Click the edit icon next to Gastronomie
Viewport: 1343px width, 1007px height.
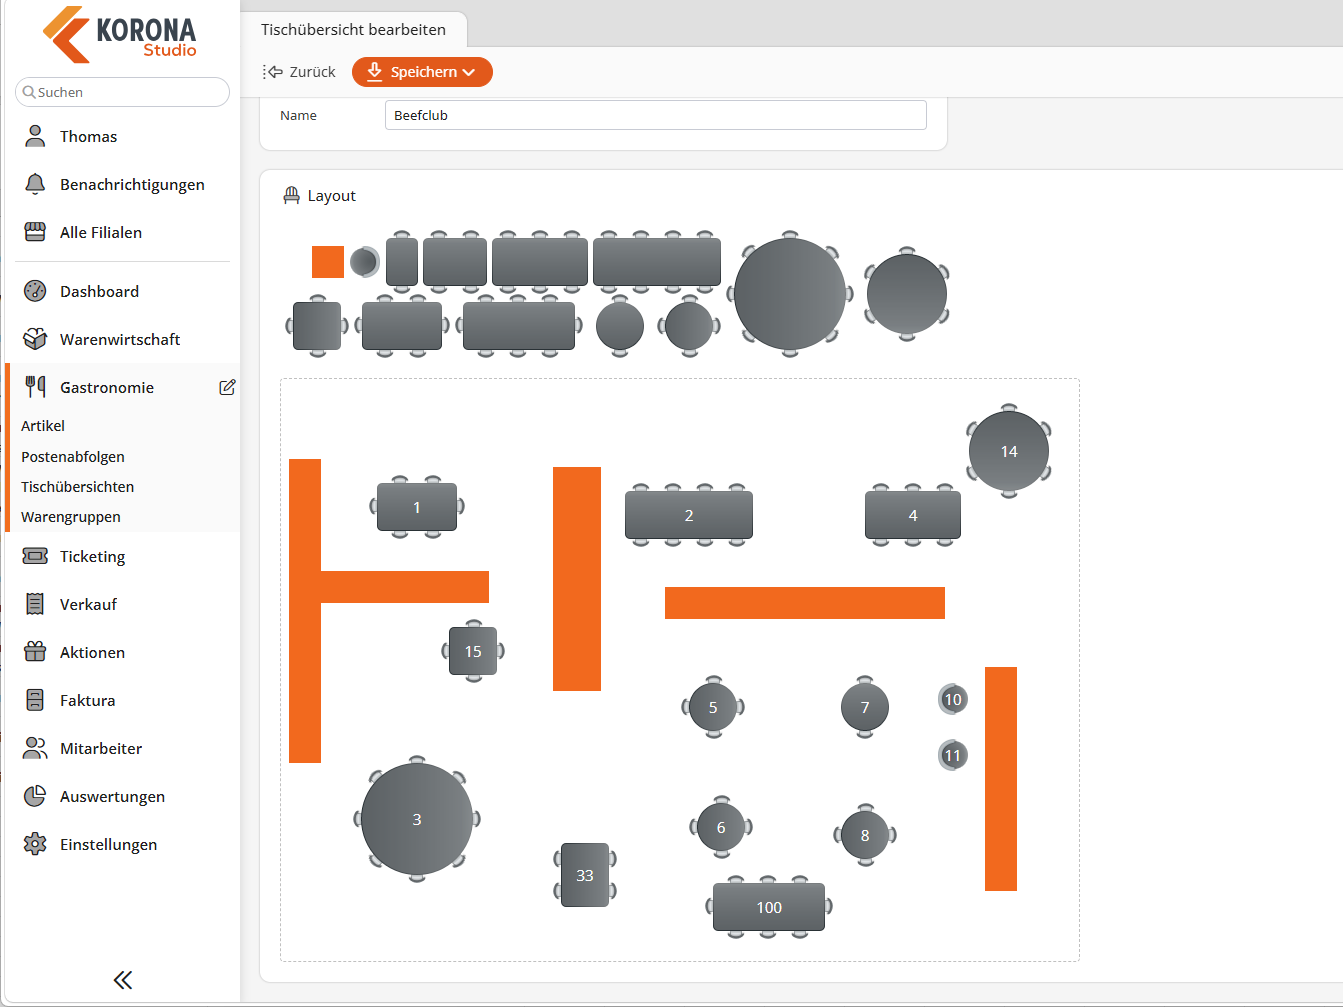point(227,387)
